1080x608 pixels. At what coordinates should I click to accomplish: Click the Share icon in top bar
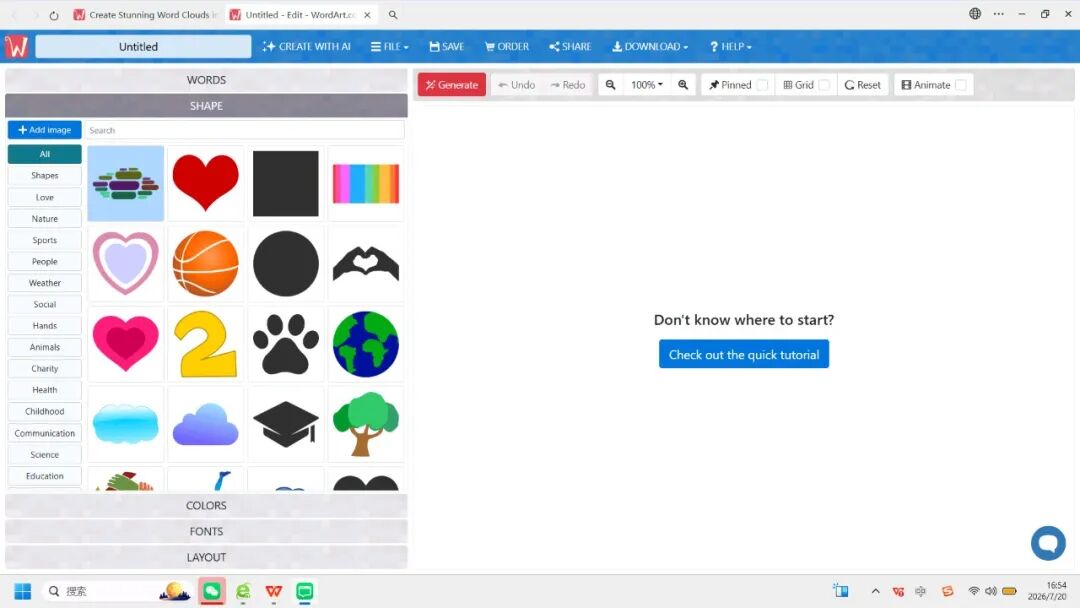point(554,47)
